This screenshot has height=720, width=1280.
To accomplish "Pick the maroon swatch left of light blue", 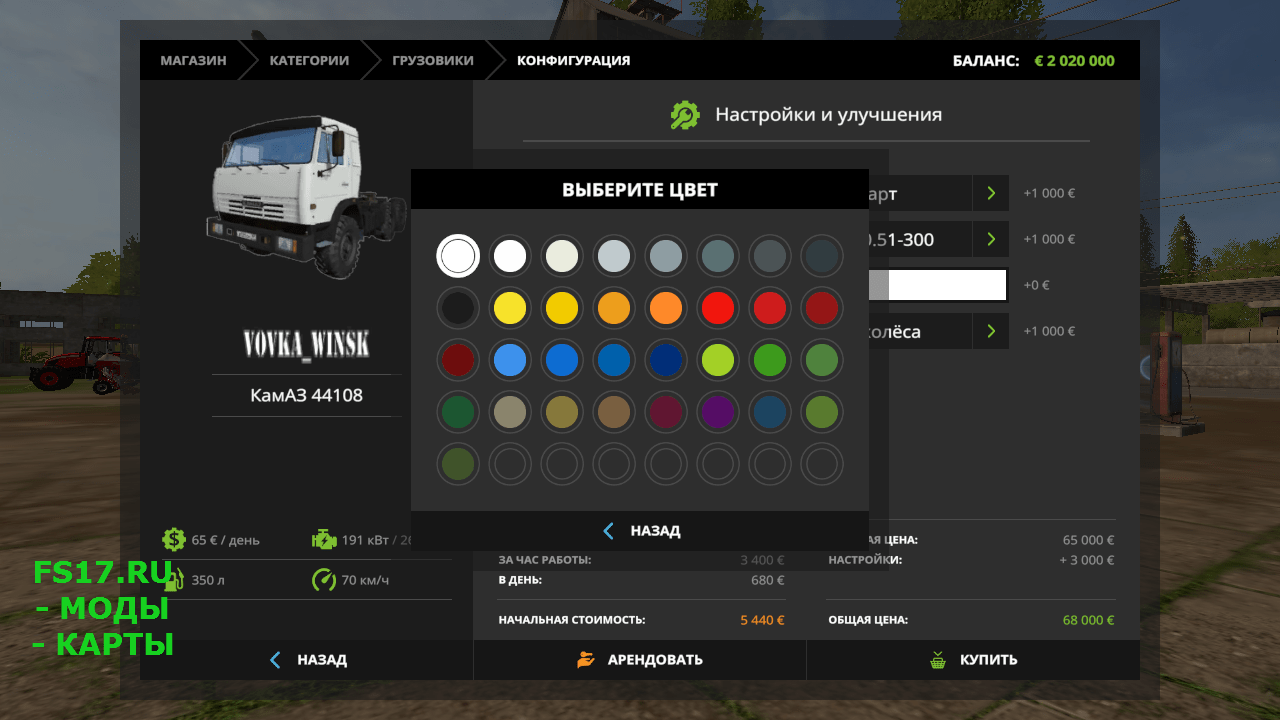I will coord(458,360).
